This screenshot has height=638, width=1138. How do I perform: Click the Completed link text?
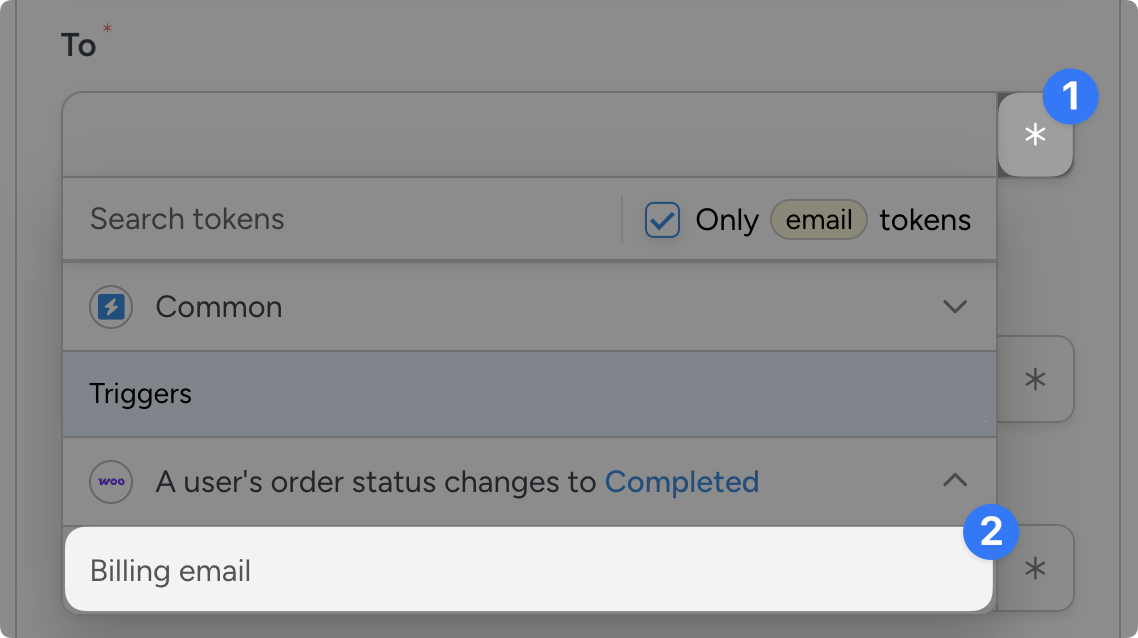(682, 482)
